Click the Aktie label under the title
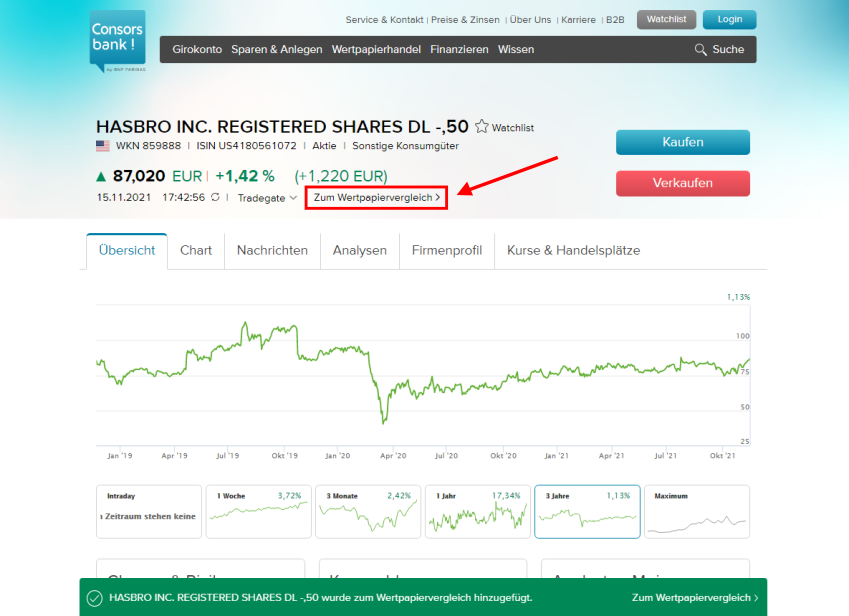Image resolution: width=849 pixels, height=616 pixels. pyautogui.click(x=324, y=146)
